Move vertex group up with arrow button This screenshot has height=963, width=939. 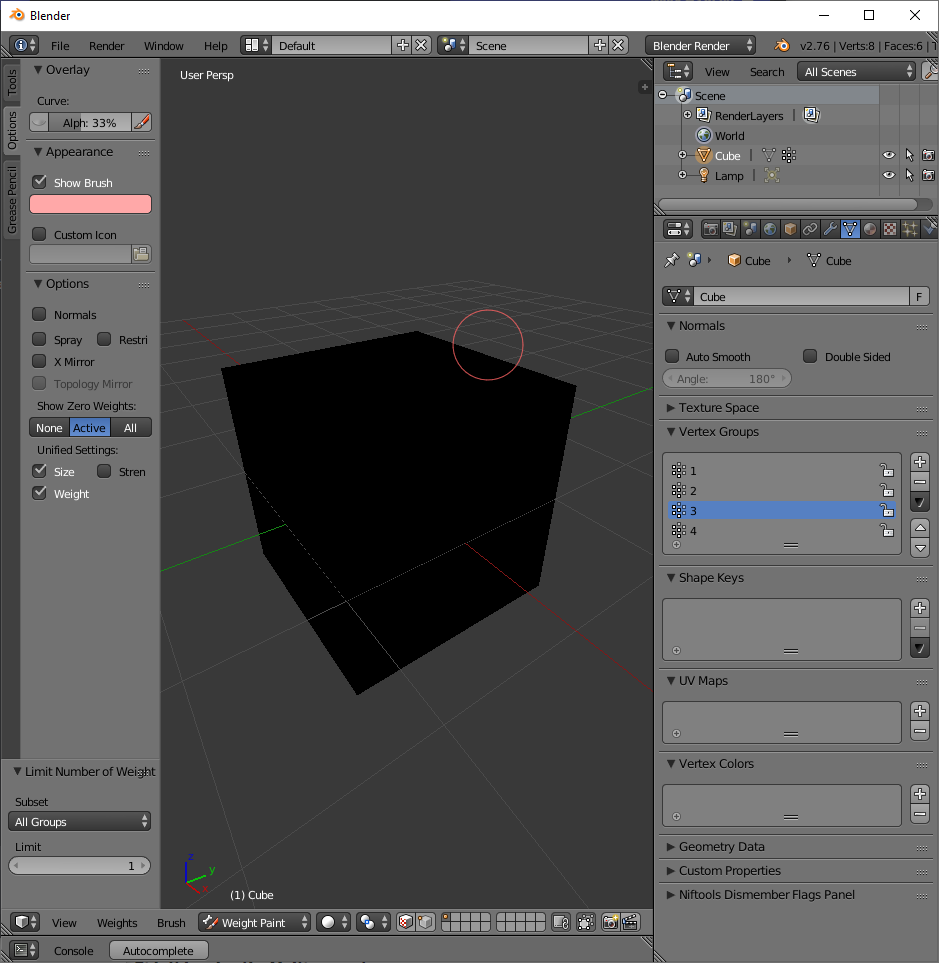click(919, 528)
